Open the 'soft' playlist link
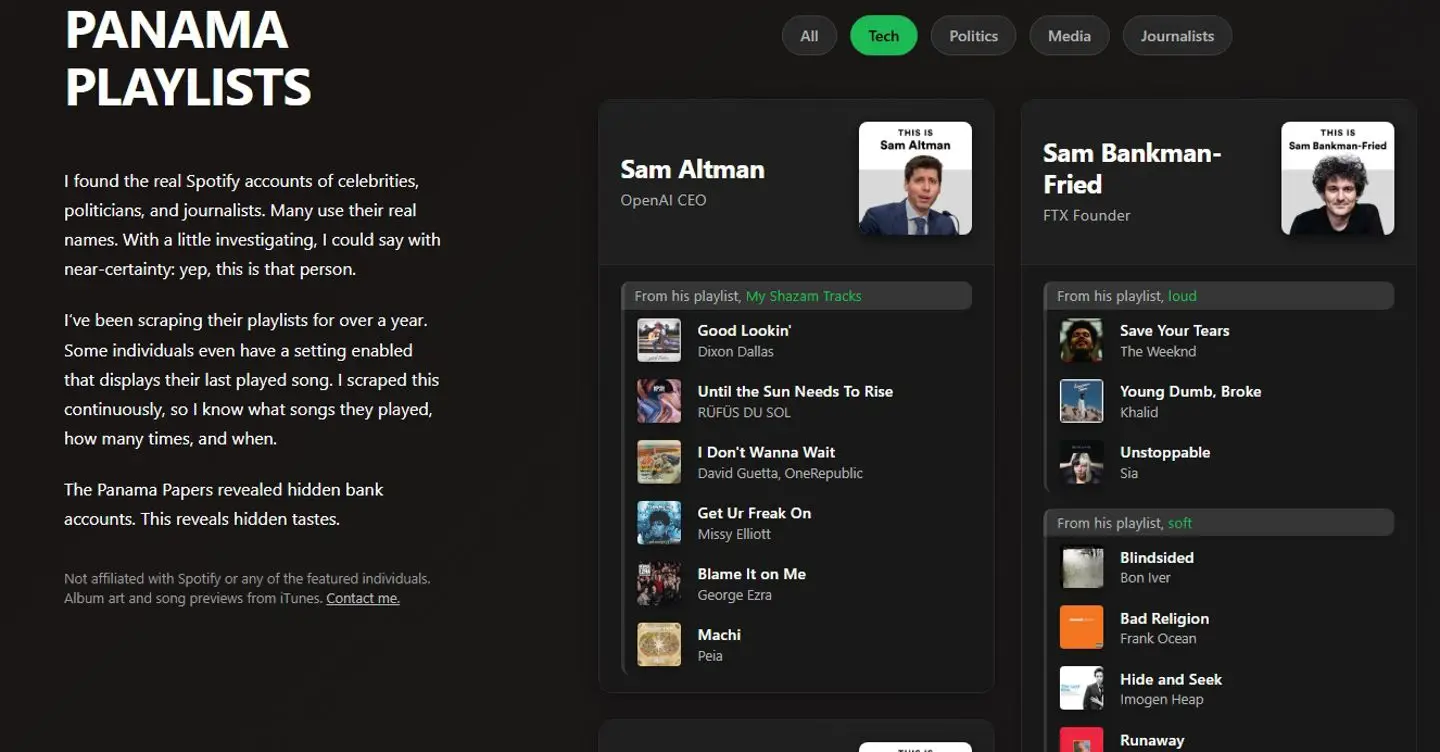1440x752 pixels. (1180, 523)
